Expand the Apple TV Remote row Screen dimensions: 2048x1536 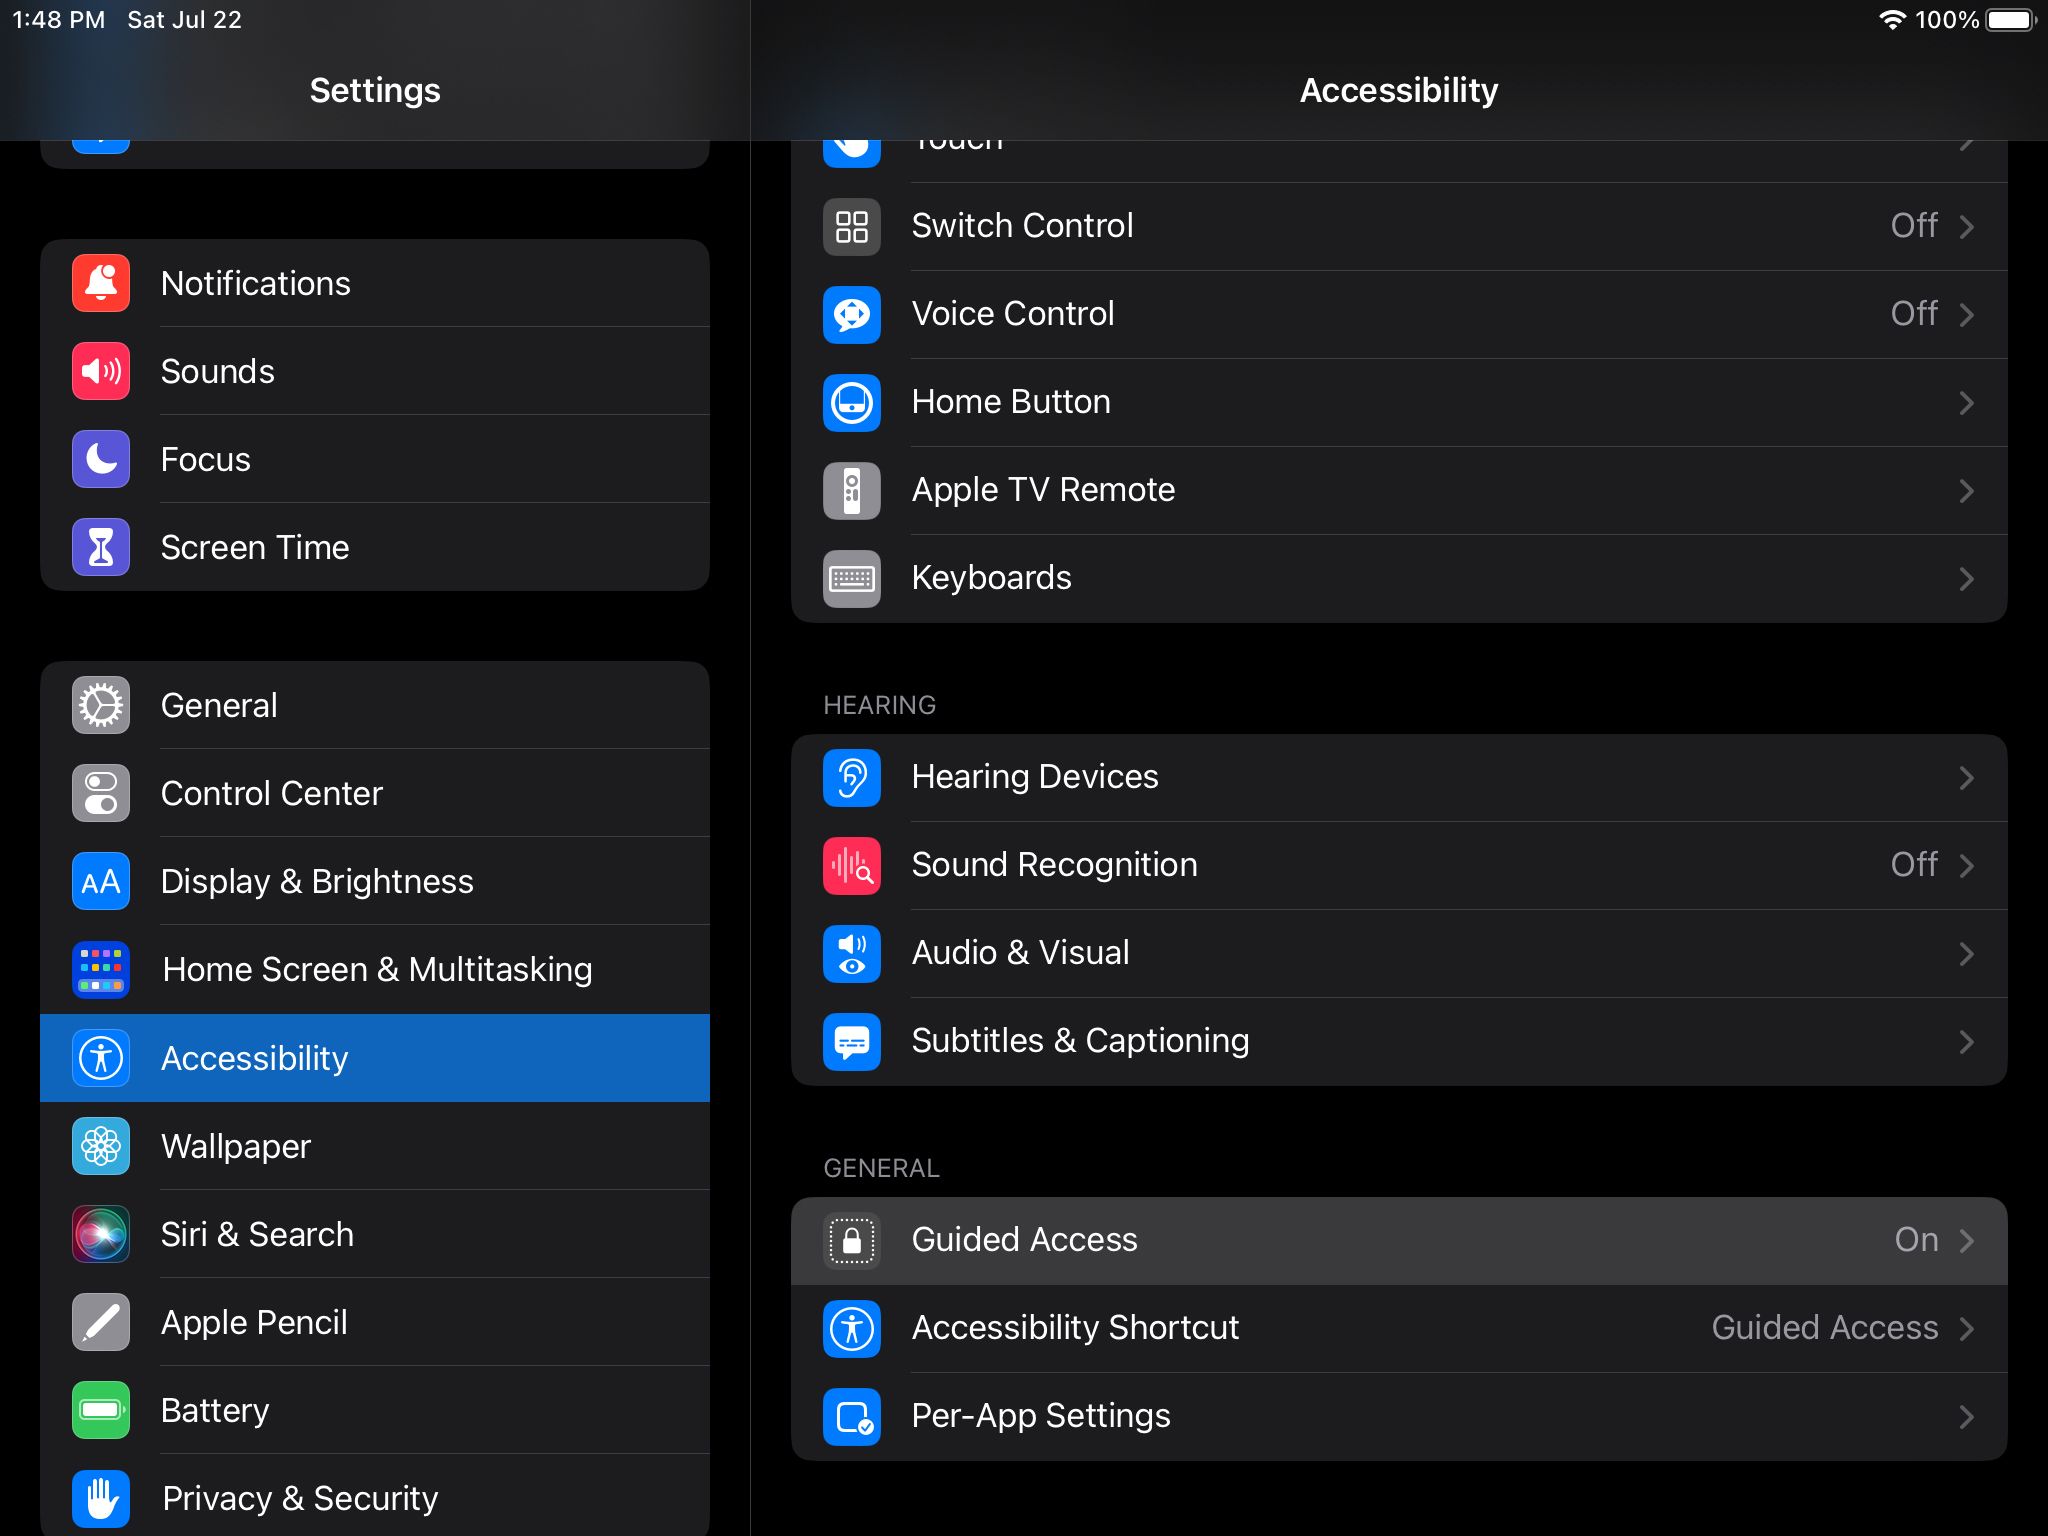(x=1400, y=490)
